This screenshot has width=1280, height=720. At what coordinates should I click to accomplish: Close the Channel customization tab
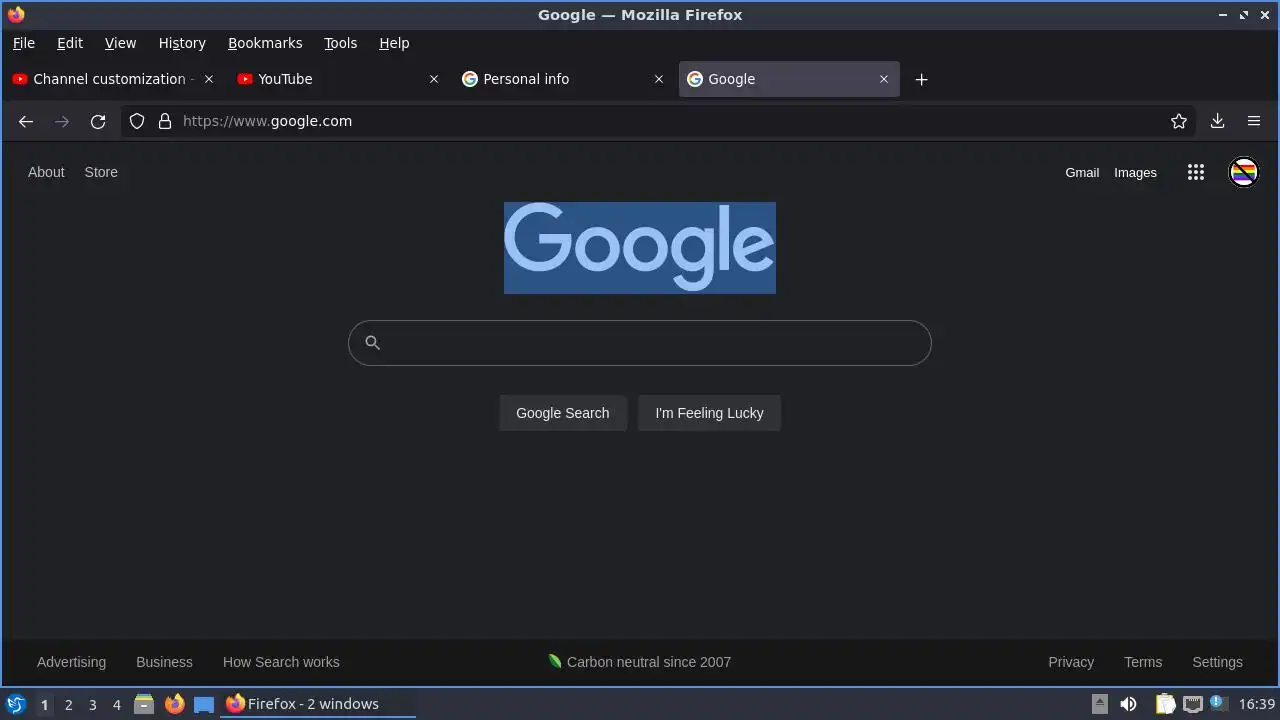tap(208, 79)
